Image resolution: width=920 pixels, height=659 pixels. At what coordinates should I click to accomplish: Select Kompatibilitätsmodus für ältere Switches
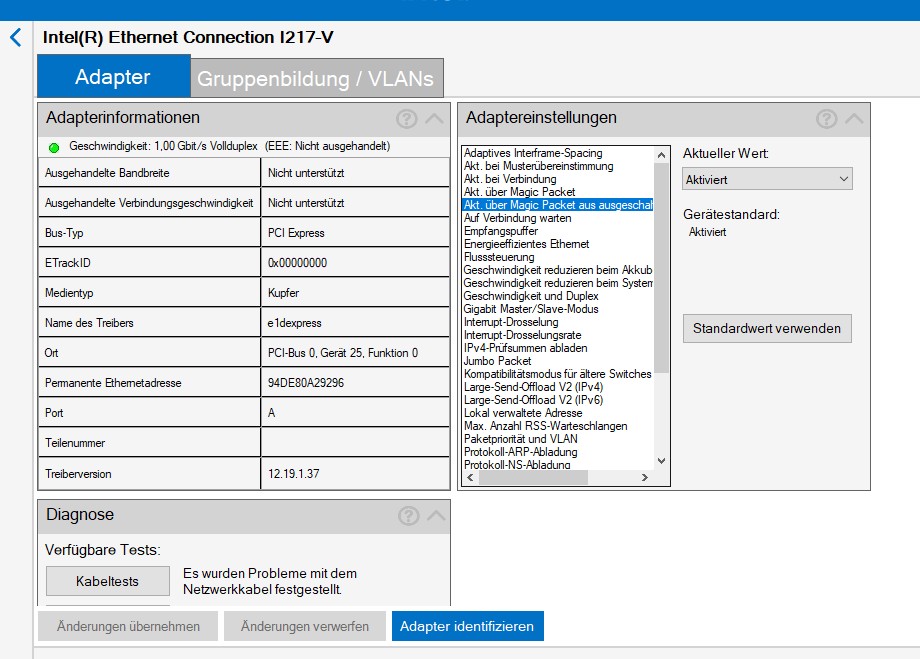[x=557, y=374]
